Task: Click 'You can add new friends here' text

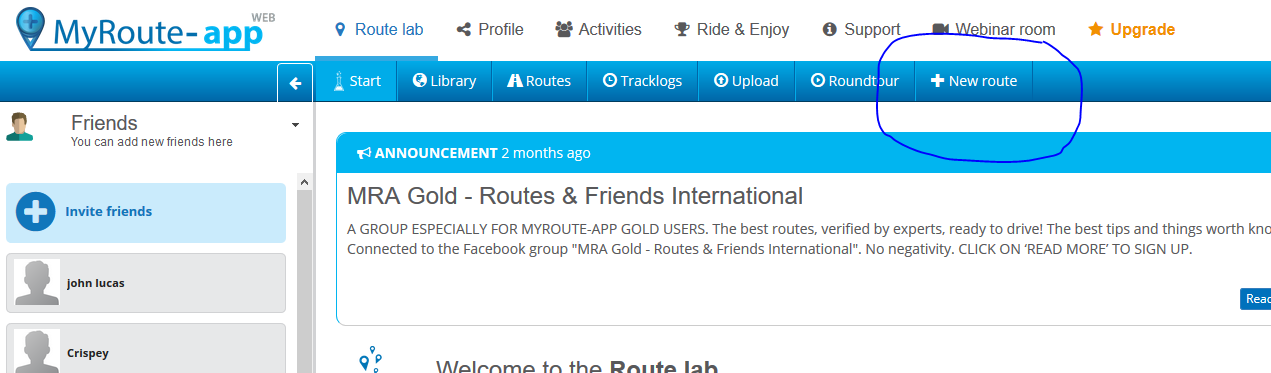Action: tap(152, 142)
